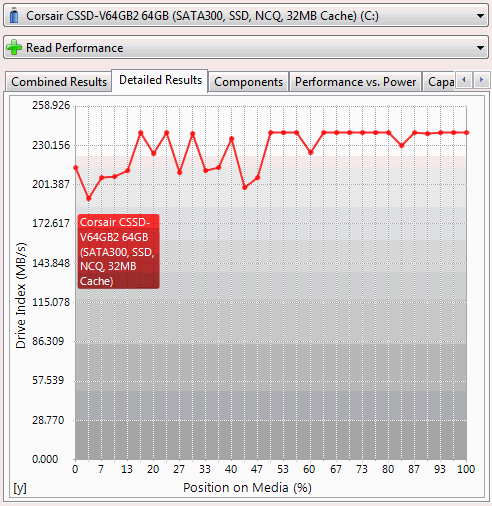492x506 pixels.
Task: Click the 57.539 y-axis value
Action: click(x=48, y=380)
